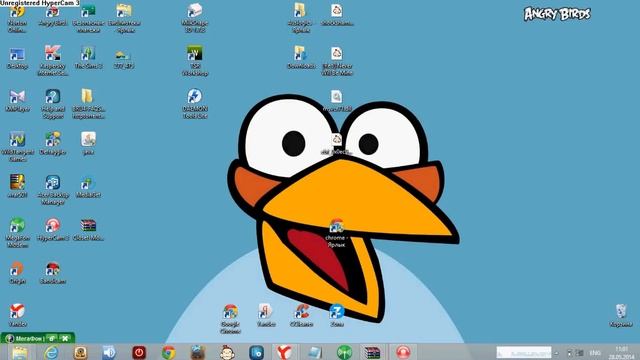Open the WinRAR books icon on the taskbar

pos(372,353)
